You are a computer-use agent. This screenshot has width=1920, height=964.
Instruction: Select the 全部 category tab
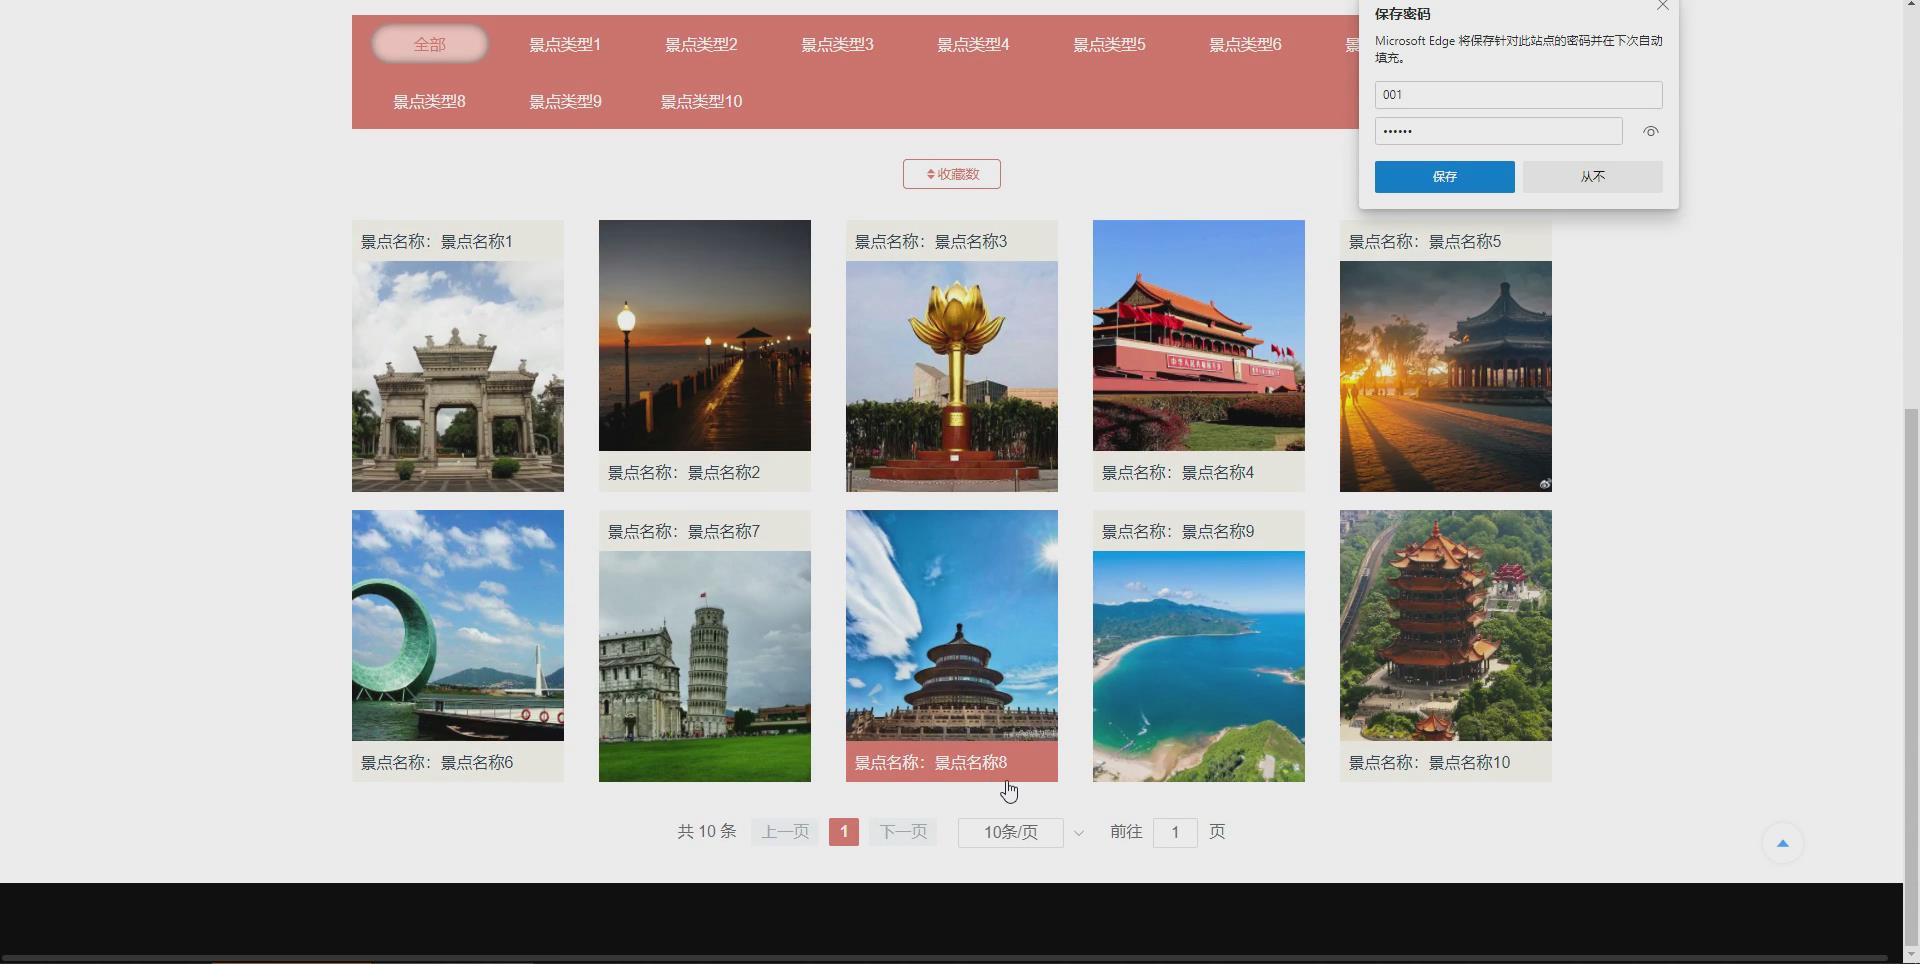click(x=428, y=44)
